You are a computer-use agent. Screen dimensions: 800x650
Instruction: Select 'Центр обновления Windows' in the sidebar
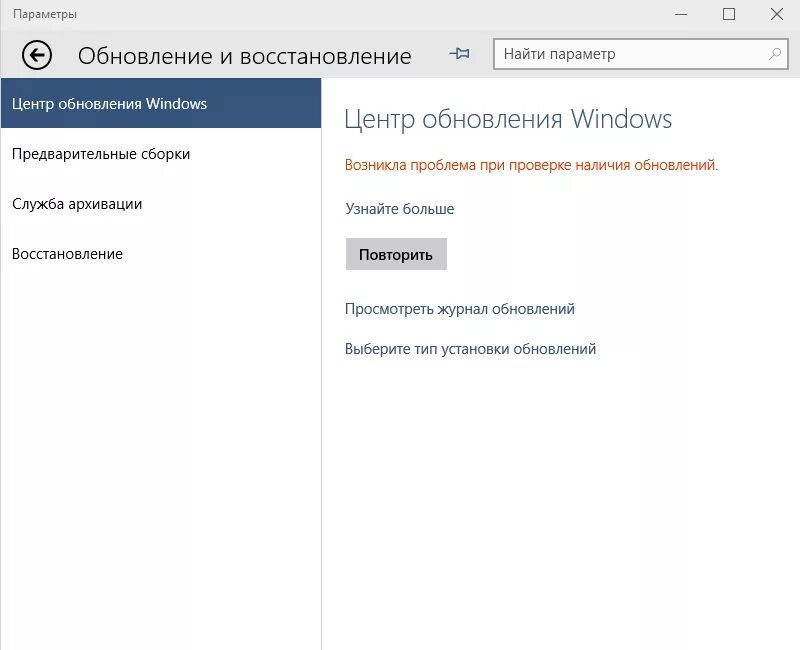pyautogui.click(x=161, y=103)
